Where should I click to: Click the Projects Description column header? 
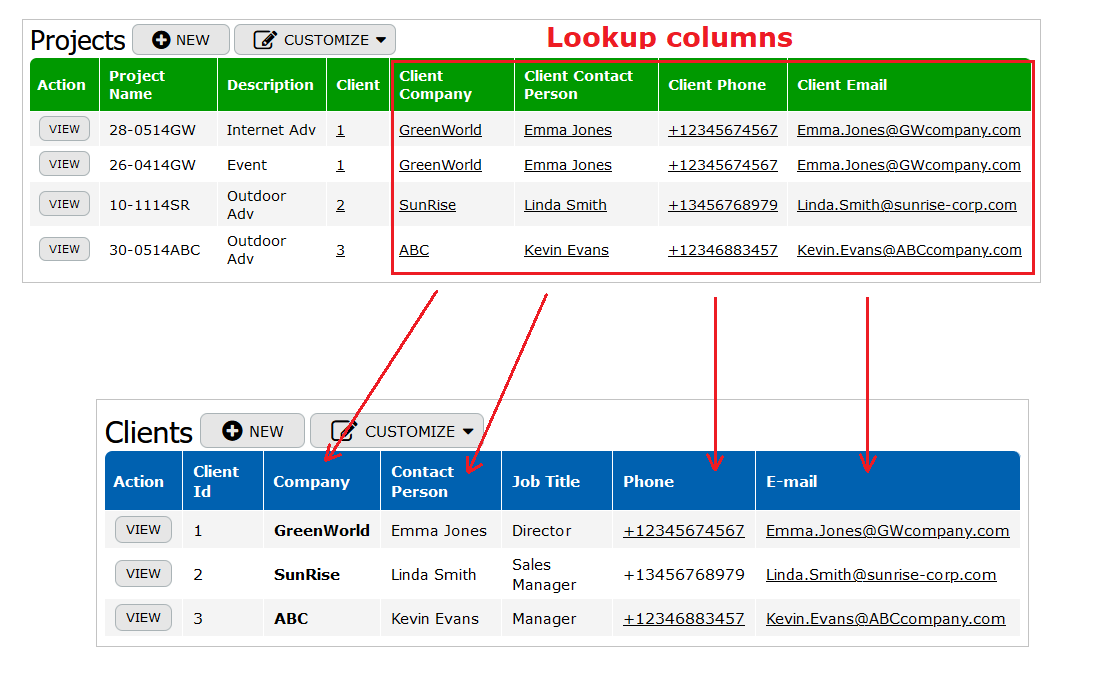[x=272, y=85]
